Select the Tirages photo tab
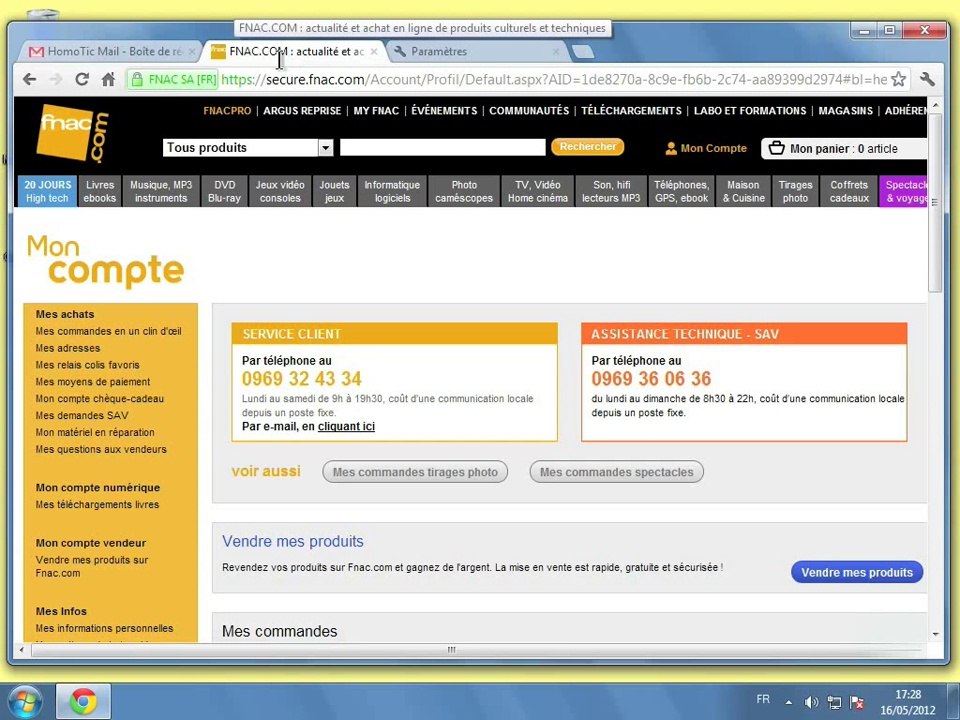The image size is (960, 720). [x=795, y=191]
